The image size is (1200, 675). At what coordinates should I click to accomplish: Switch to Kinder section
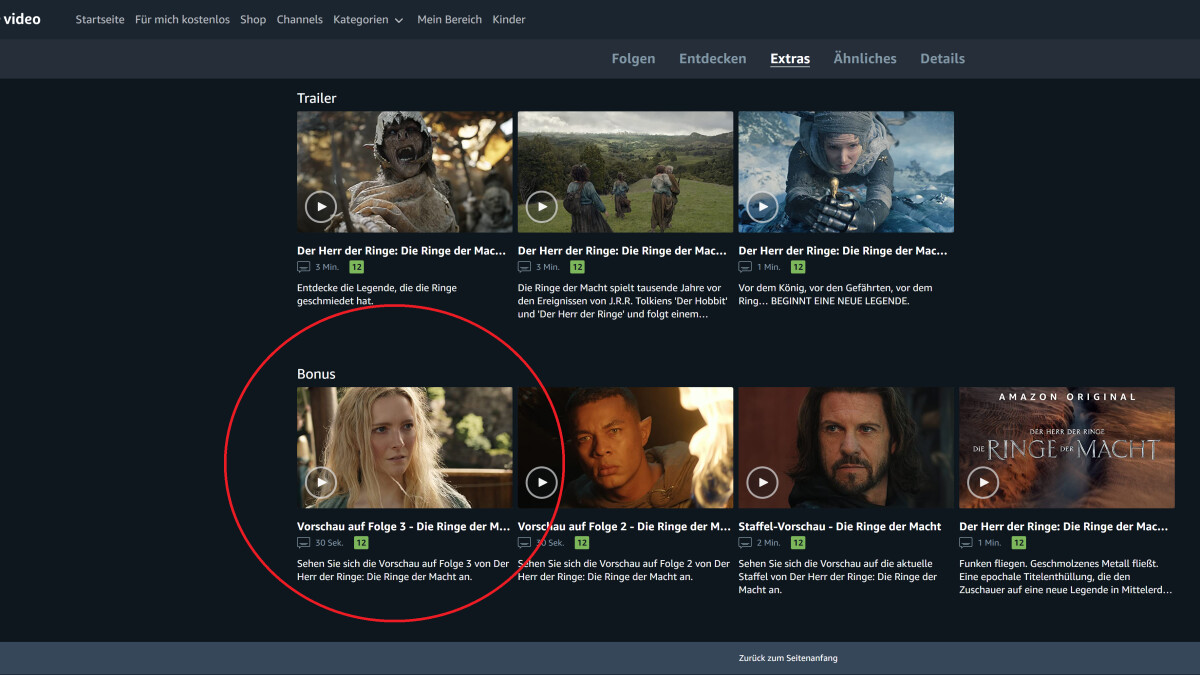(509, 20)
